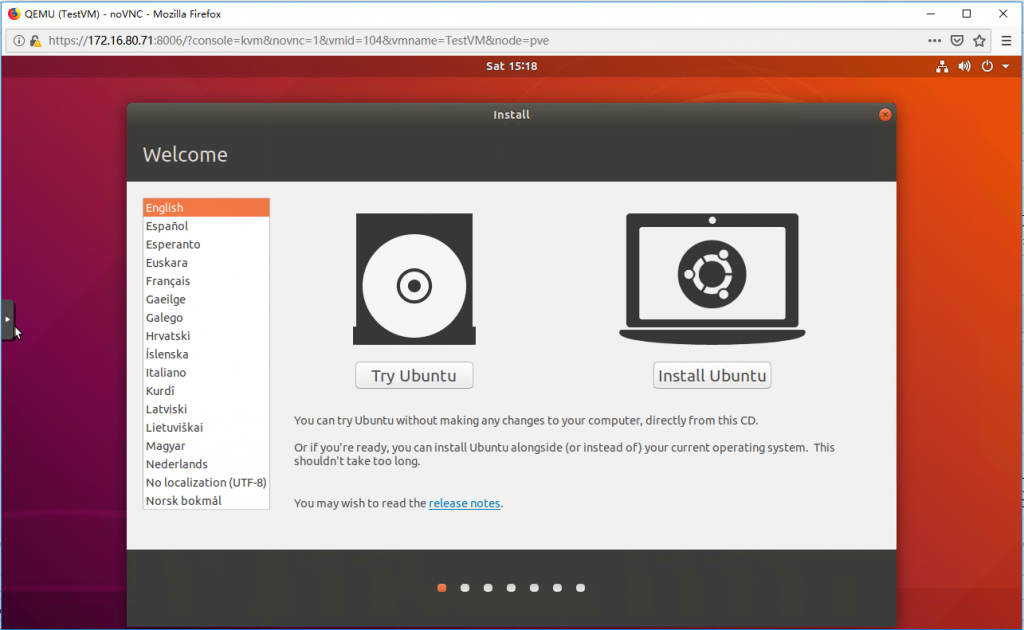Click the Firefox logo in the title bar
The image size is (1024, 630).
[14, 14]
